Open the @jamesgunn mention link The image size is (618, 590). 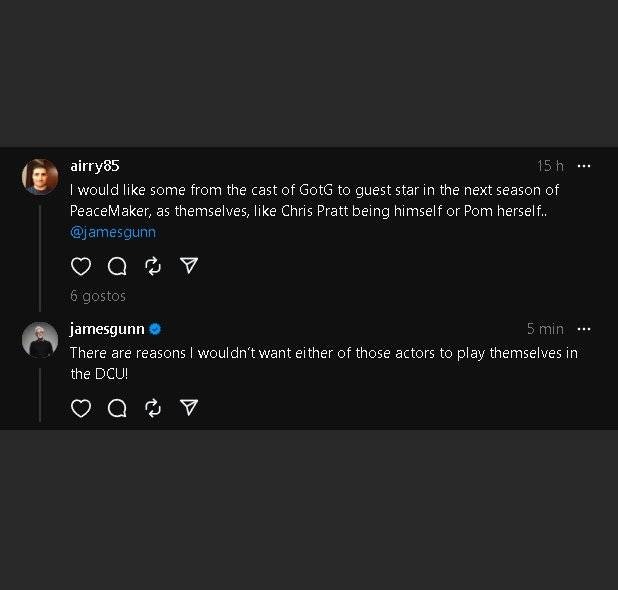112,232
